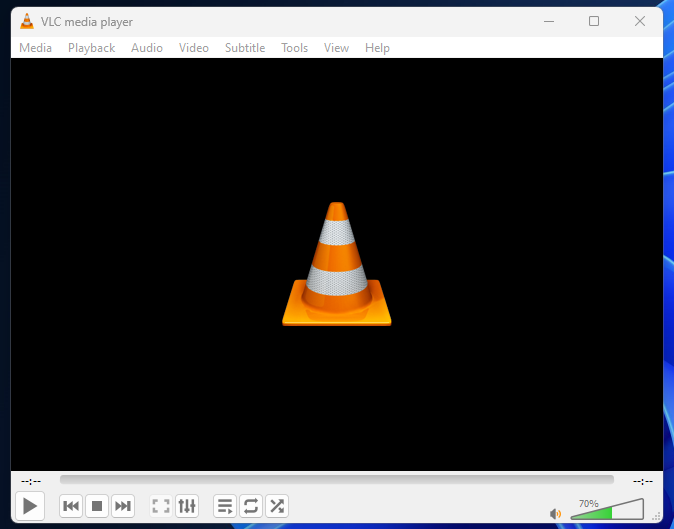Minimize the VLC window
Screen dimensions: 674x529
click(x=549, y=21)
